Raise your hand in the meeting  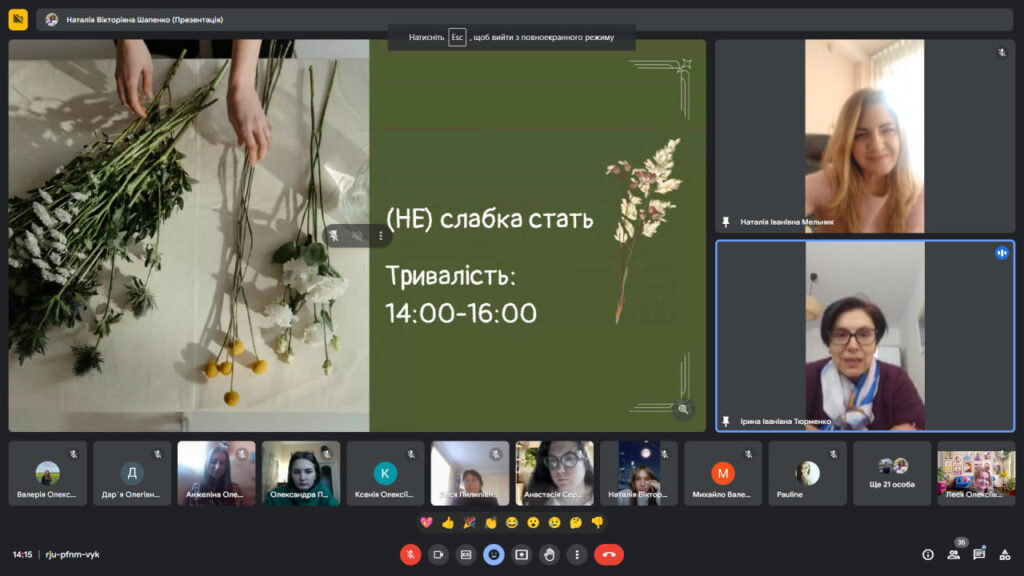tap(549, 554)
